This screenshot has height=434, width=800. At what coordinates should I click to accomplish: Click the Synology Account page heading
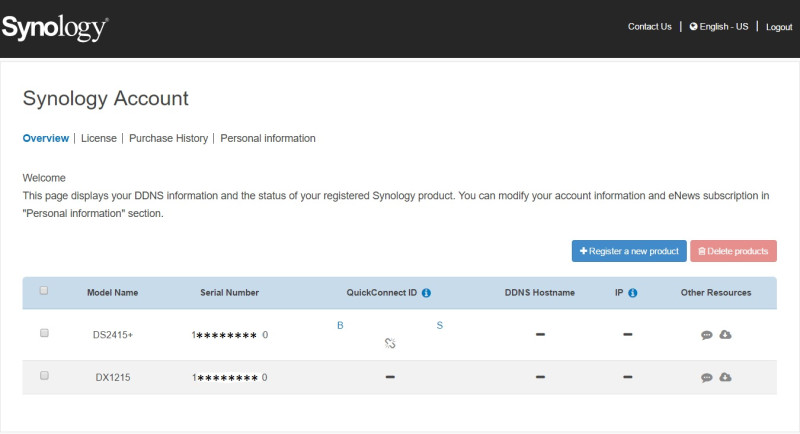coord(106,98)
